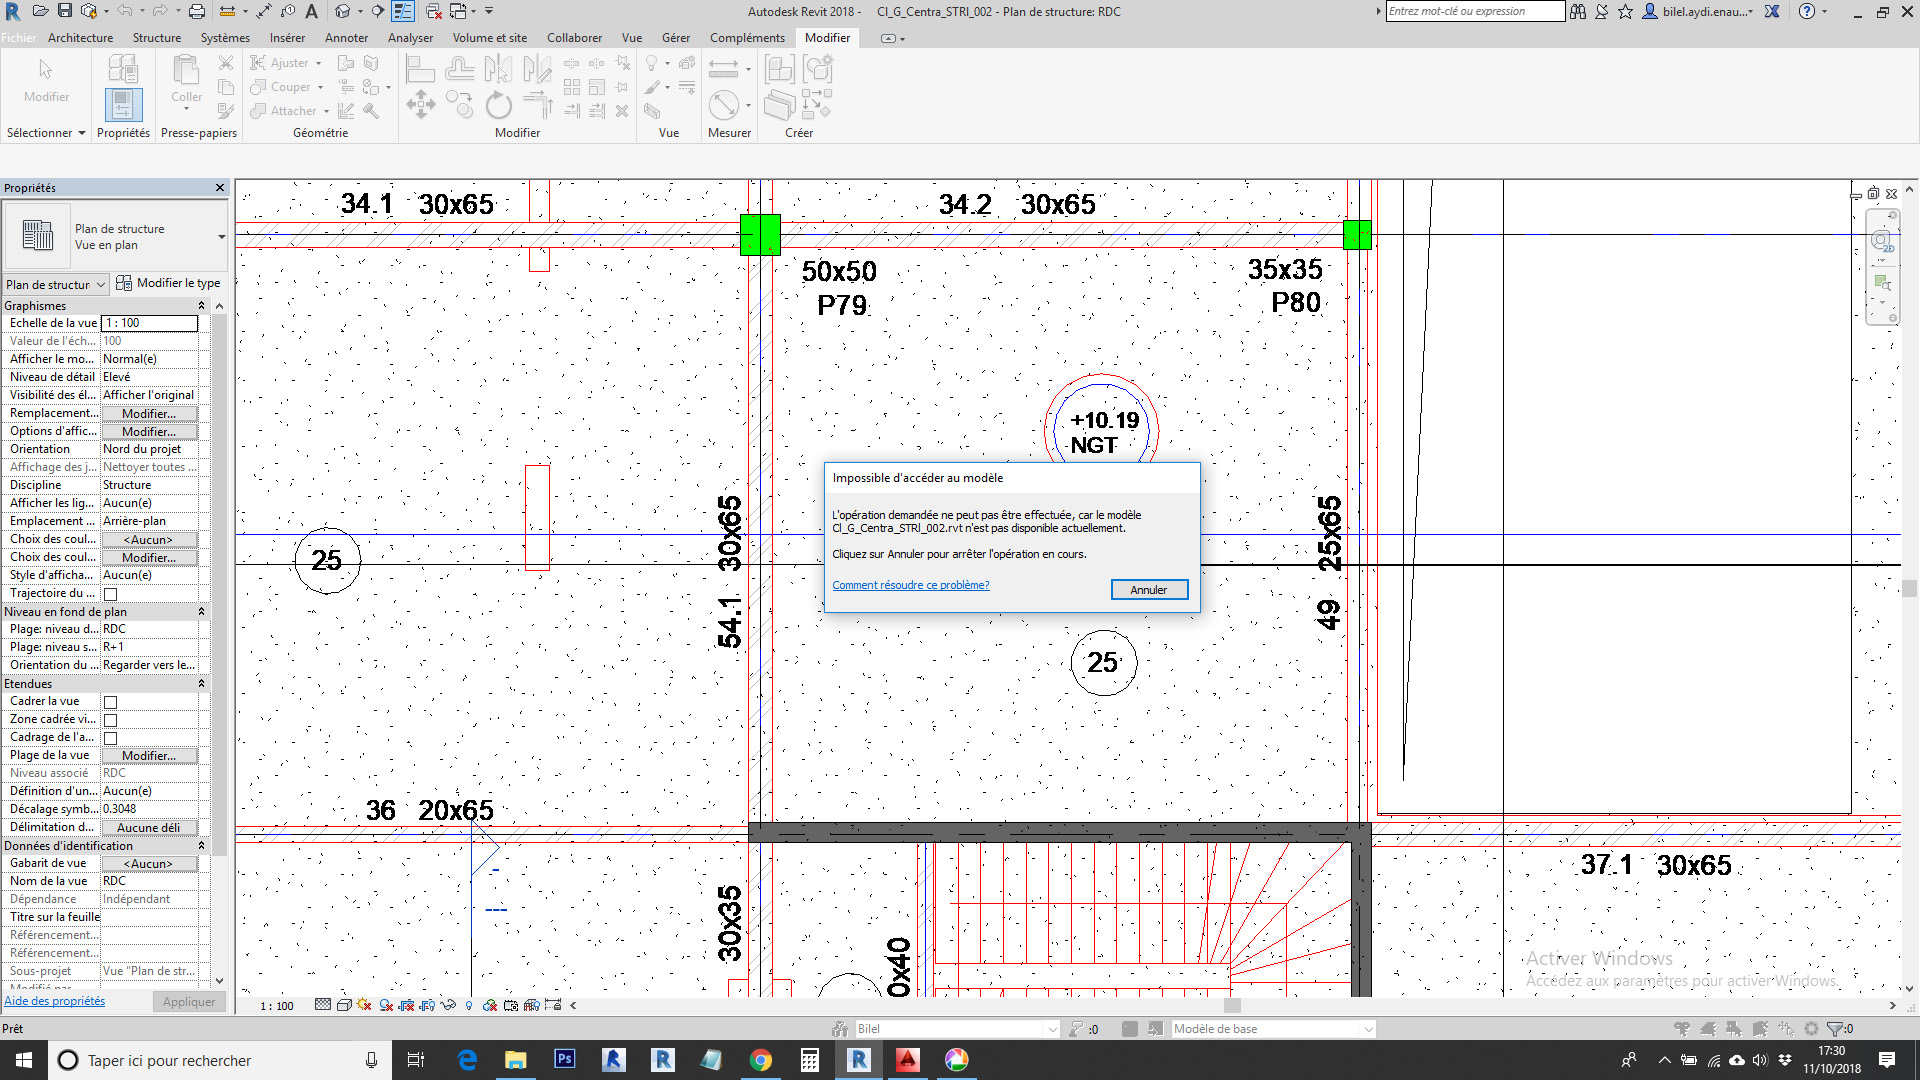
Task: Click the Rotate tool in the Modifier panel
Action: point(498,105)
